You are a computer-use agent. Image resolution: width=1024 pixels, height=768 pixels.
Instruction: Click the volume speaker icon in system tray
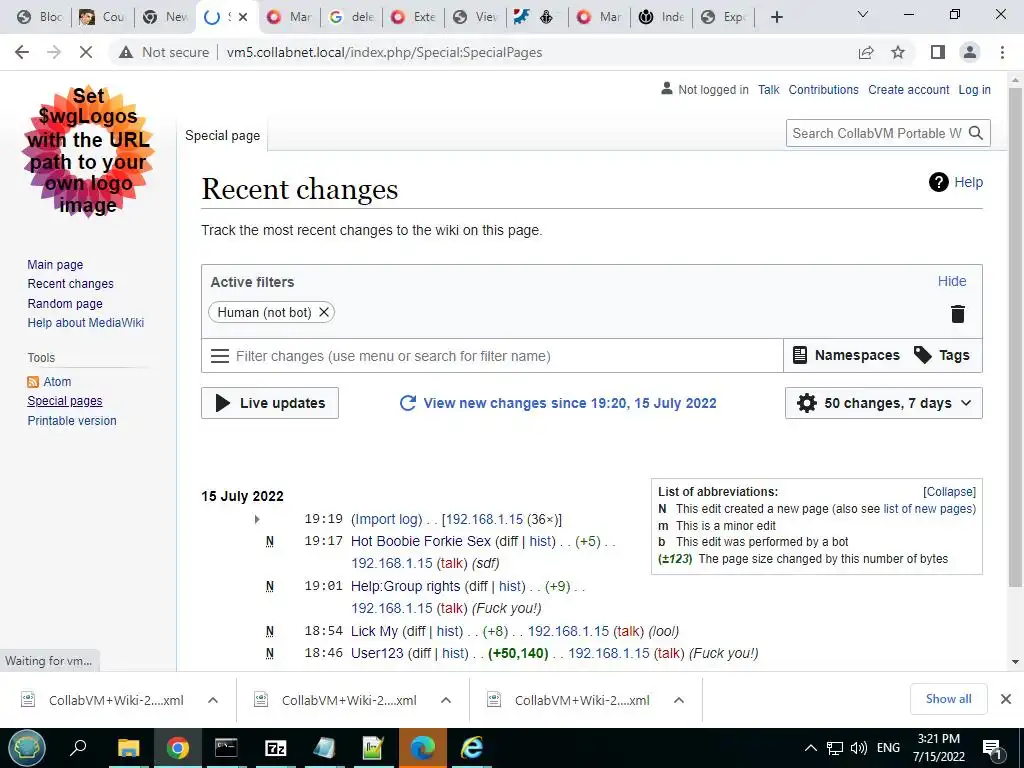858,748
